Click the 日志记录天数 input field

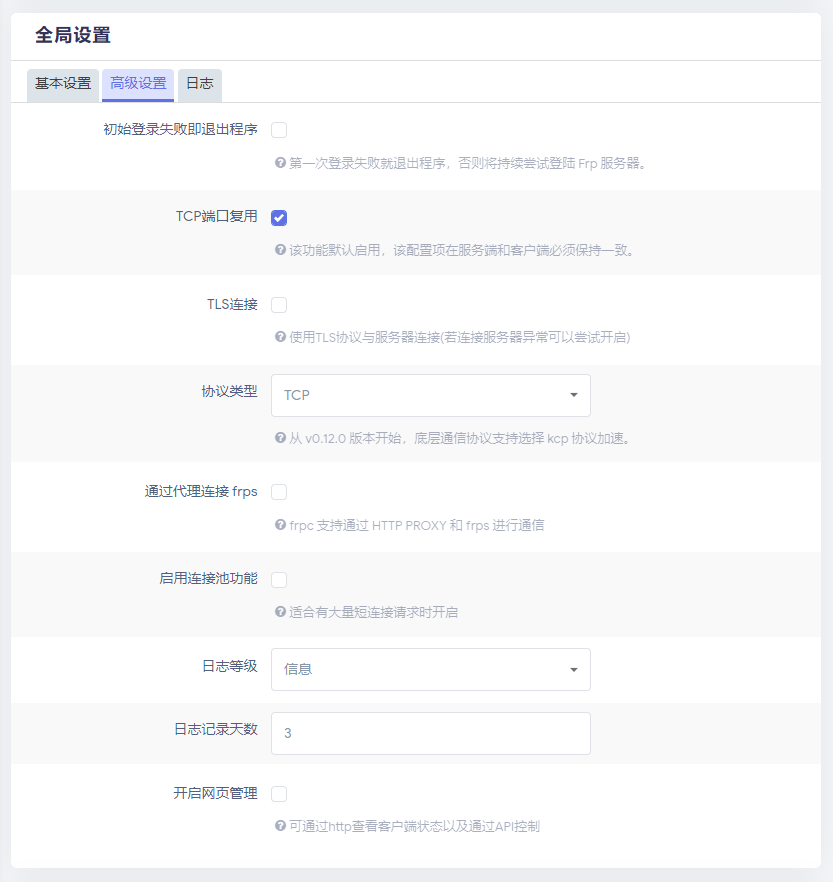click(430, 733)
